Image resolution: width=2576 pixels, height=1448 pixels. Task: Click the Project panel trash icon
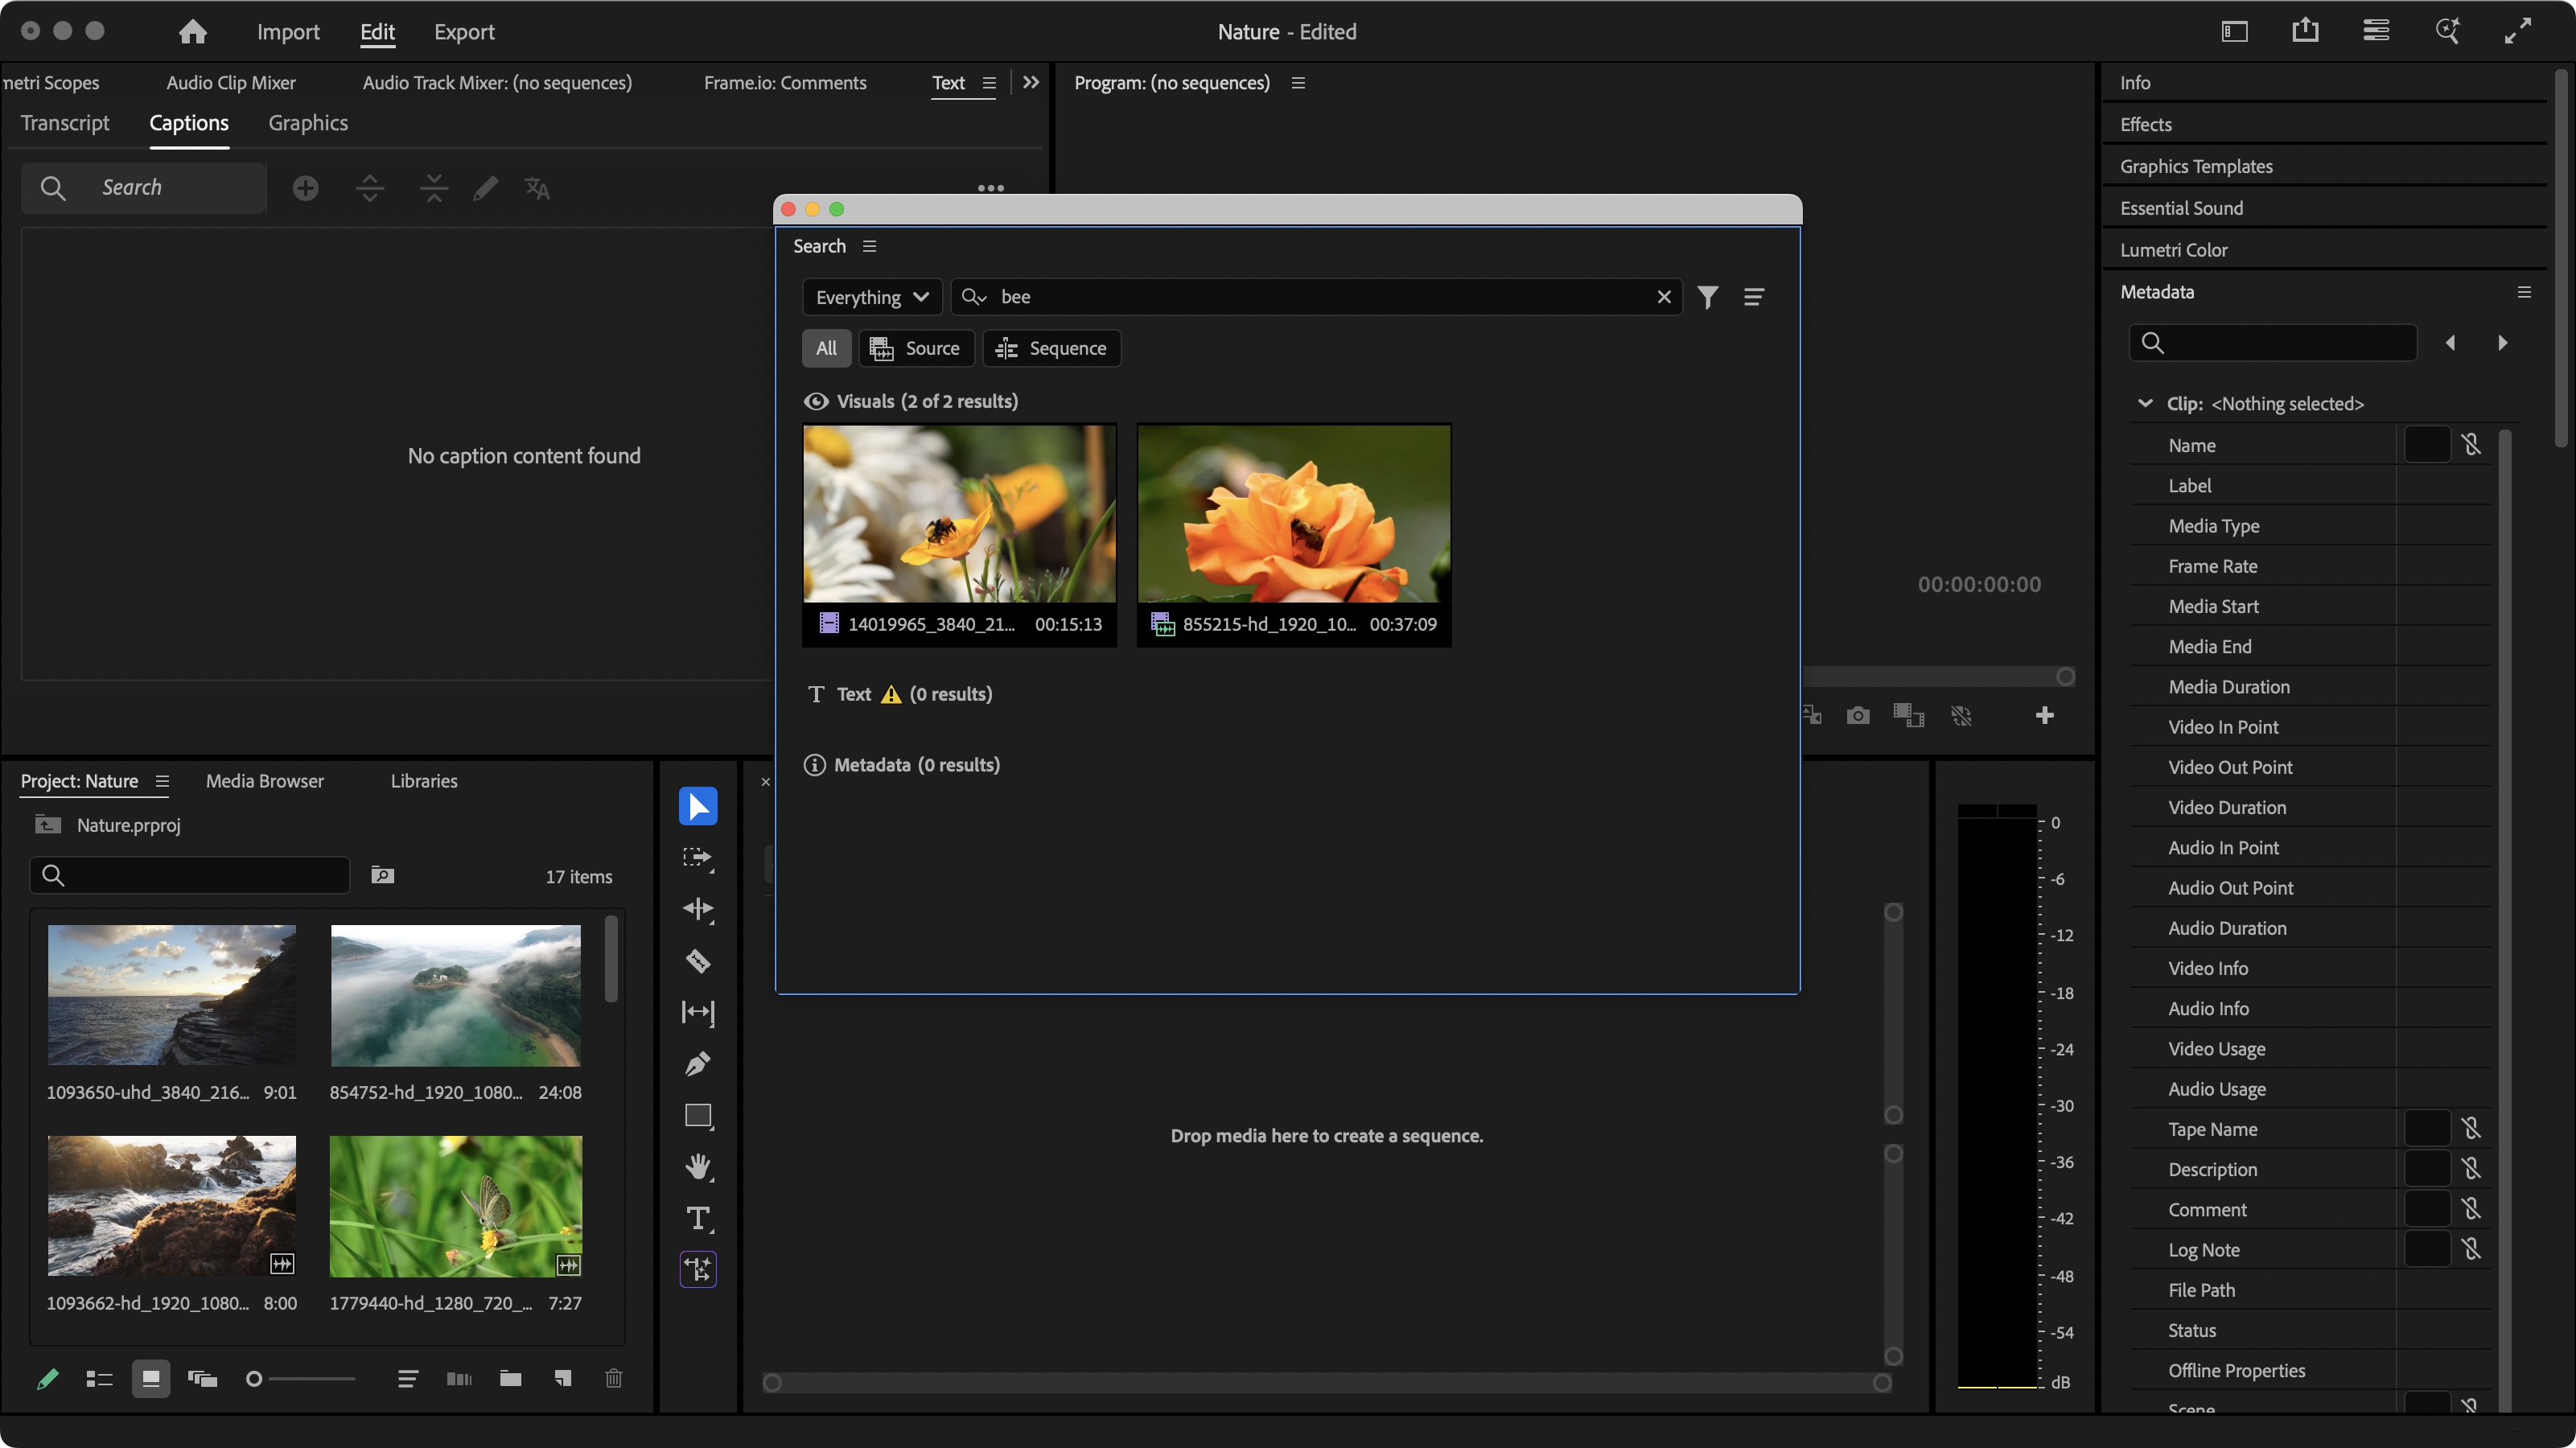(614, 1379)
